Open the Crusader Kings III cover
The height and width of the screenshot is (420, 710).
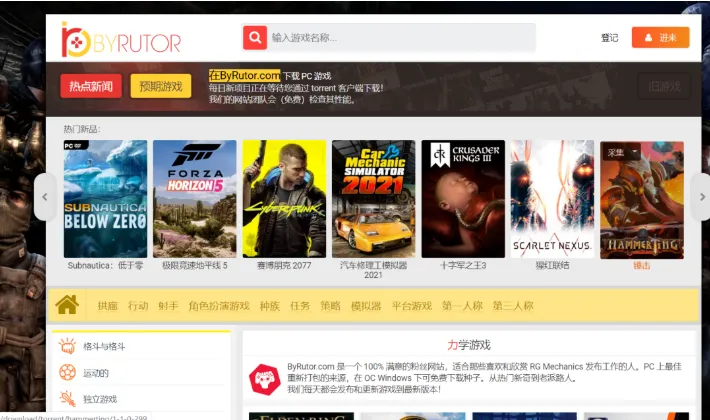(x=463, y=199)
